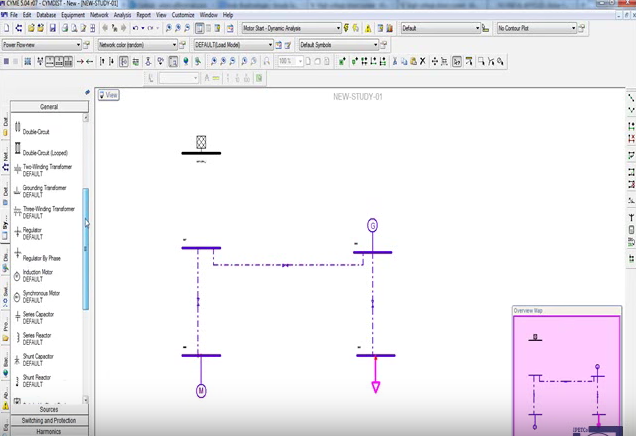The image size is (636, 436).
Task: Click the Synchronous Motor symbol
Action: (40, 296)
